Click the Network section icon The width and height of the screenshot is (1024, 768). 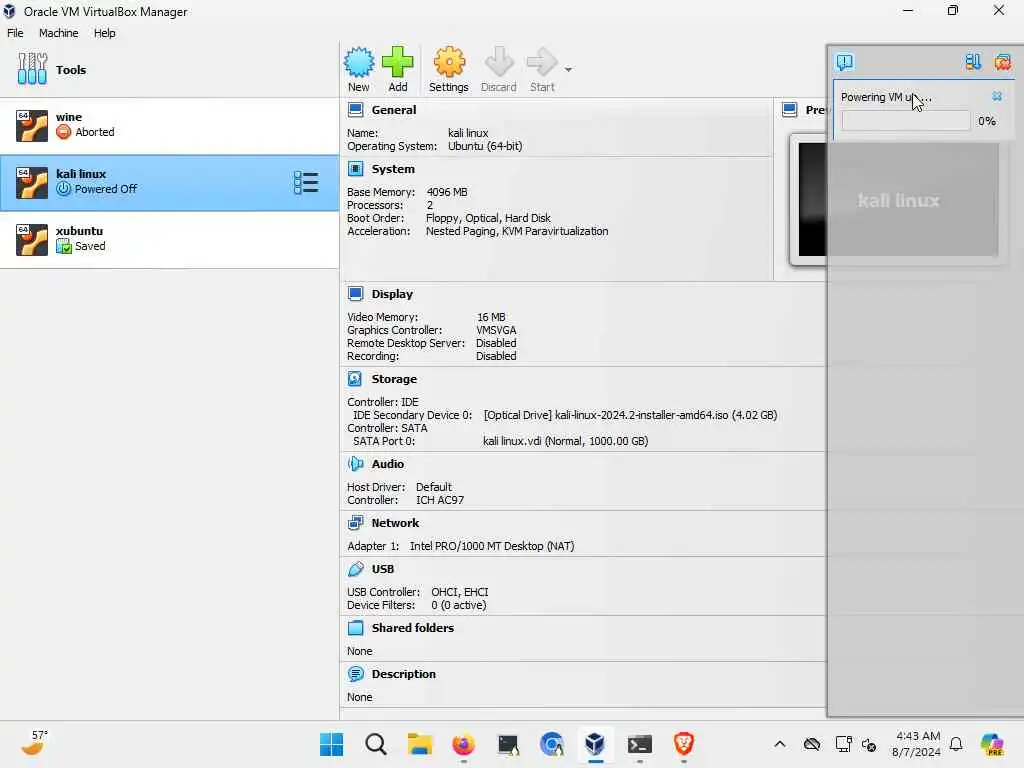(x=355, y=522)
